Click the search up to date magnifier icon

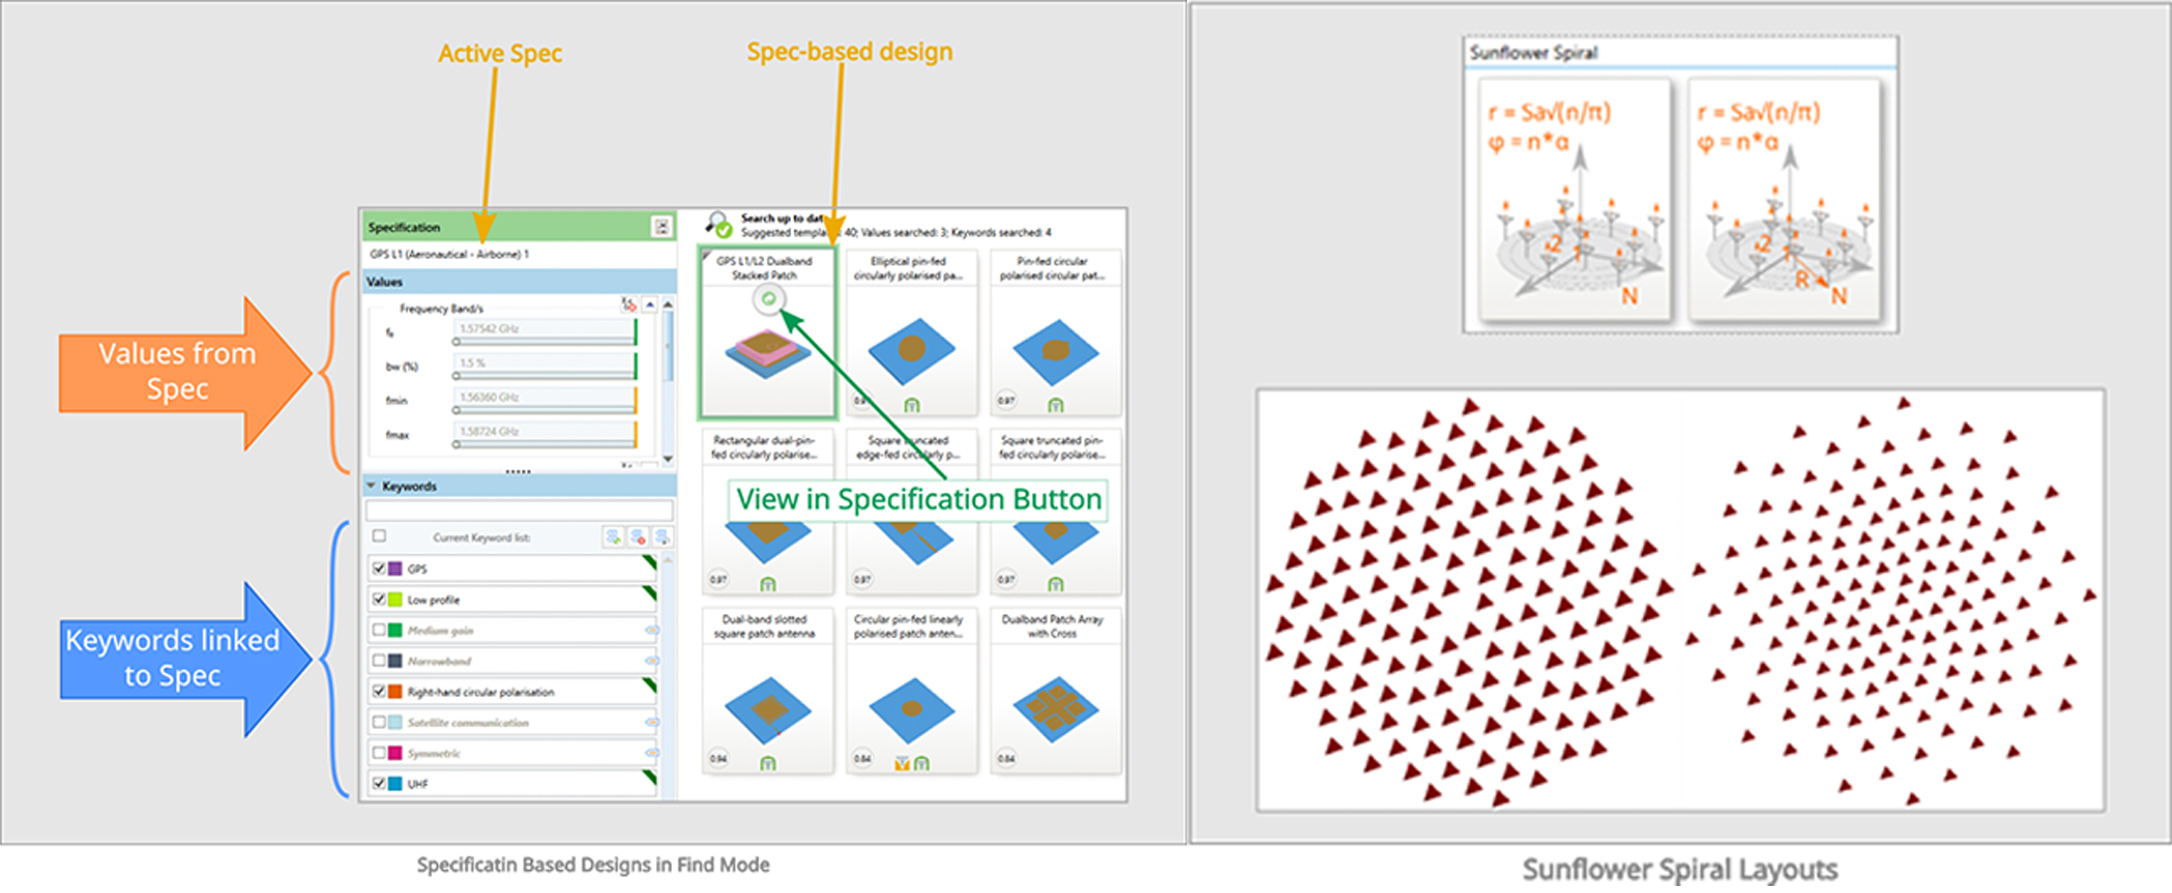coord(717,224)
